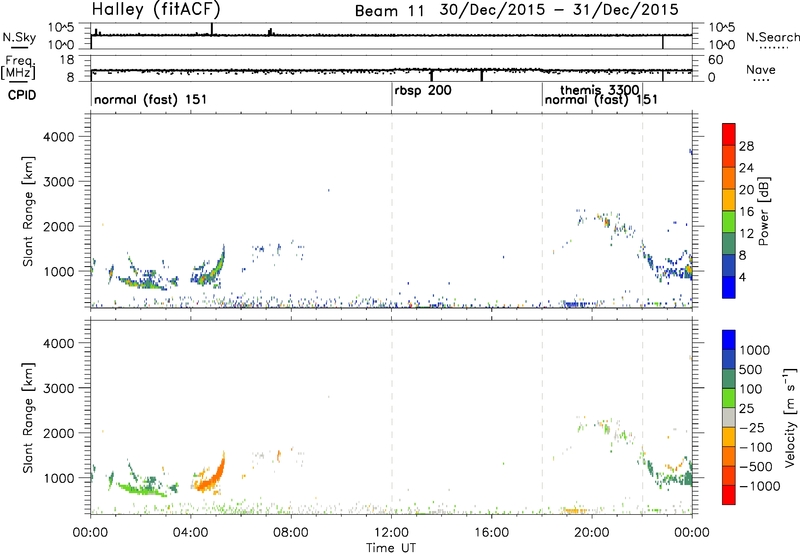800x554 pixels.
Task: Click the '4000' tick on the power panel
Action: click(58, 137)
